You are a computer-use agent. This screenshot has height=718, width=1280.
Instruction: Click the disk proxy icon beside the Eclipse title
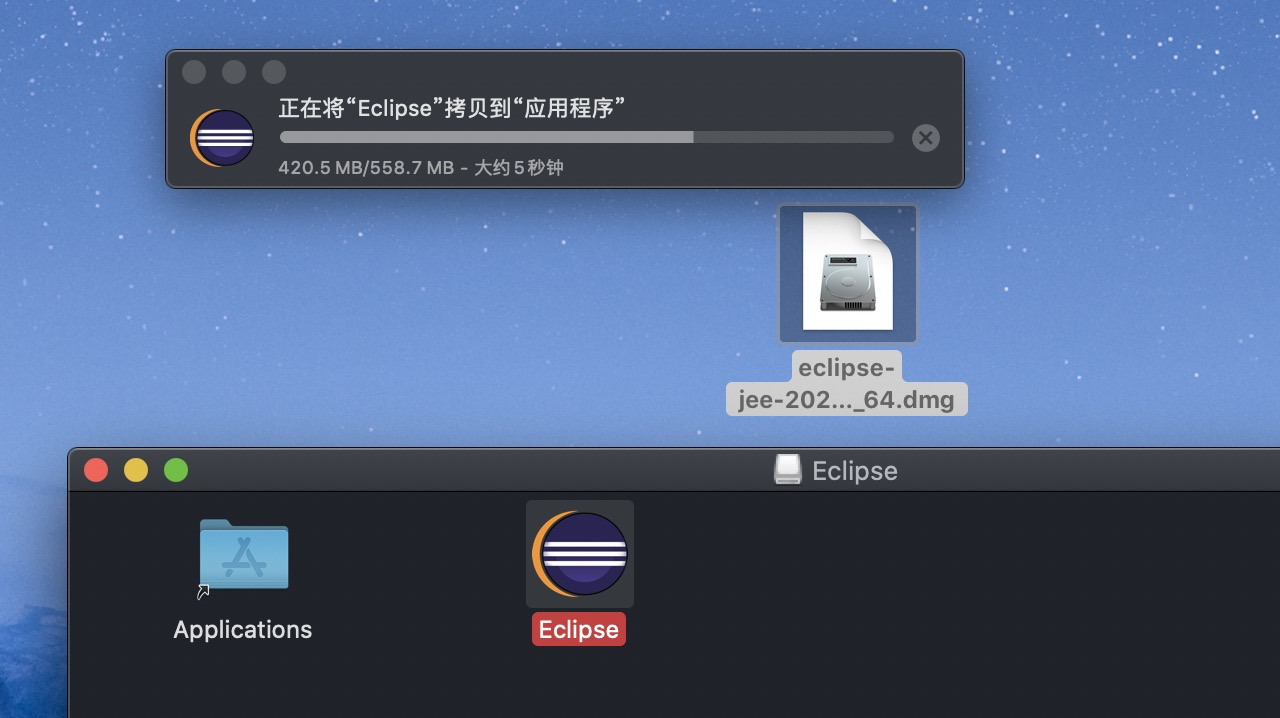pyautogui.click(x=788, y=470)
